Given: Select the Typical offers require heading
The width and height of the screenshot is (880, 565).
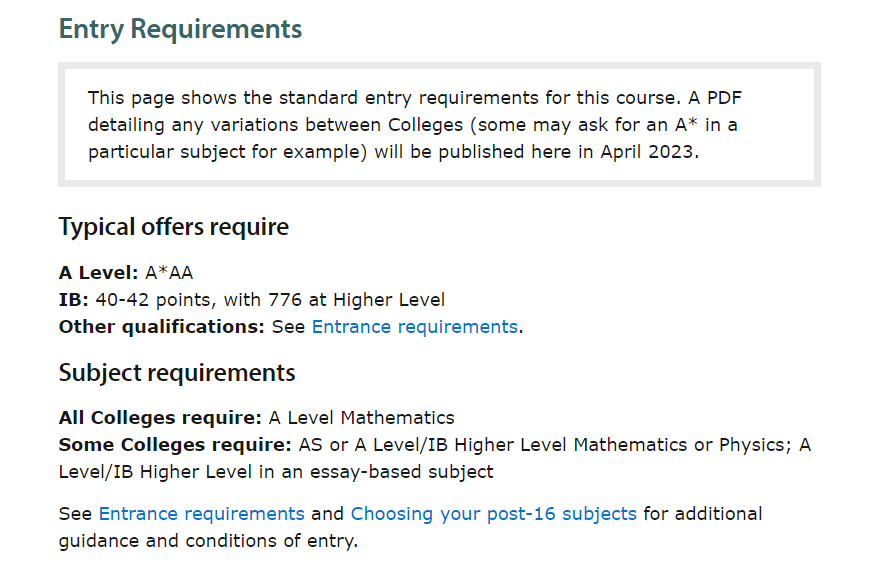Looking at the screenshot, I should pyautogui.click(x=173, y=227).
